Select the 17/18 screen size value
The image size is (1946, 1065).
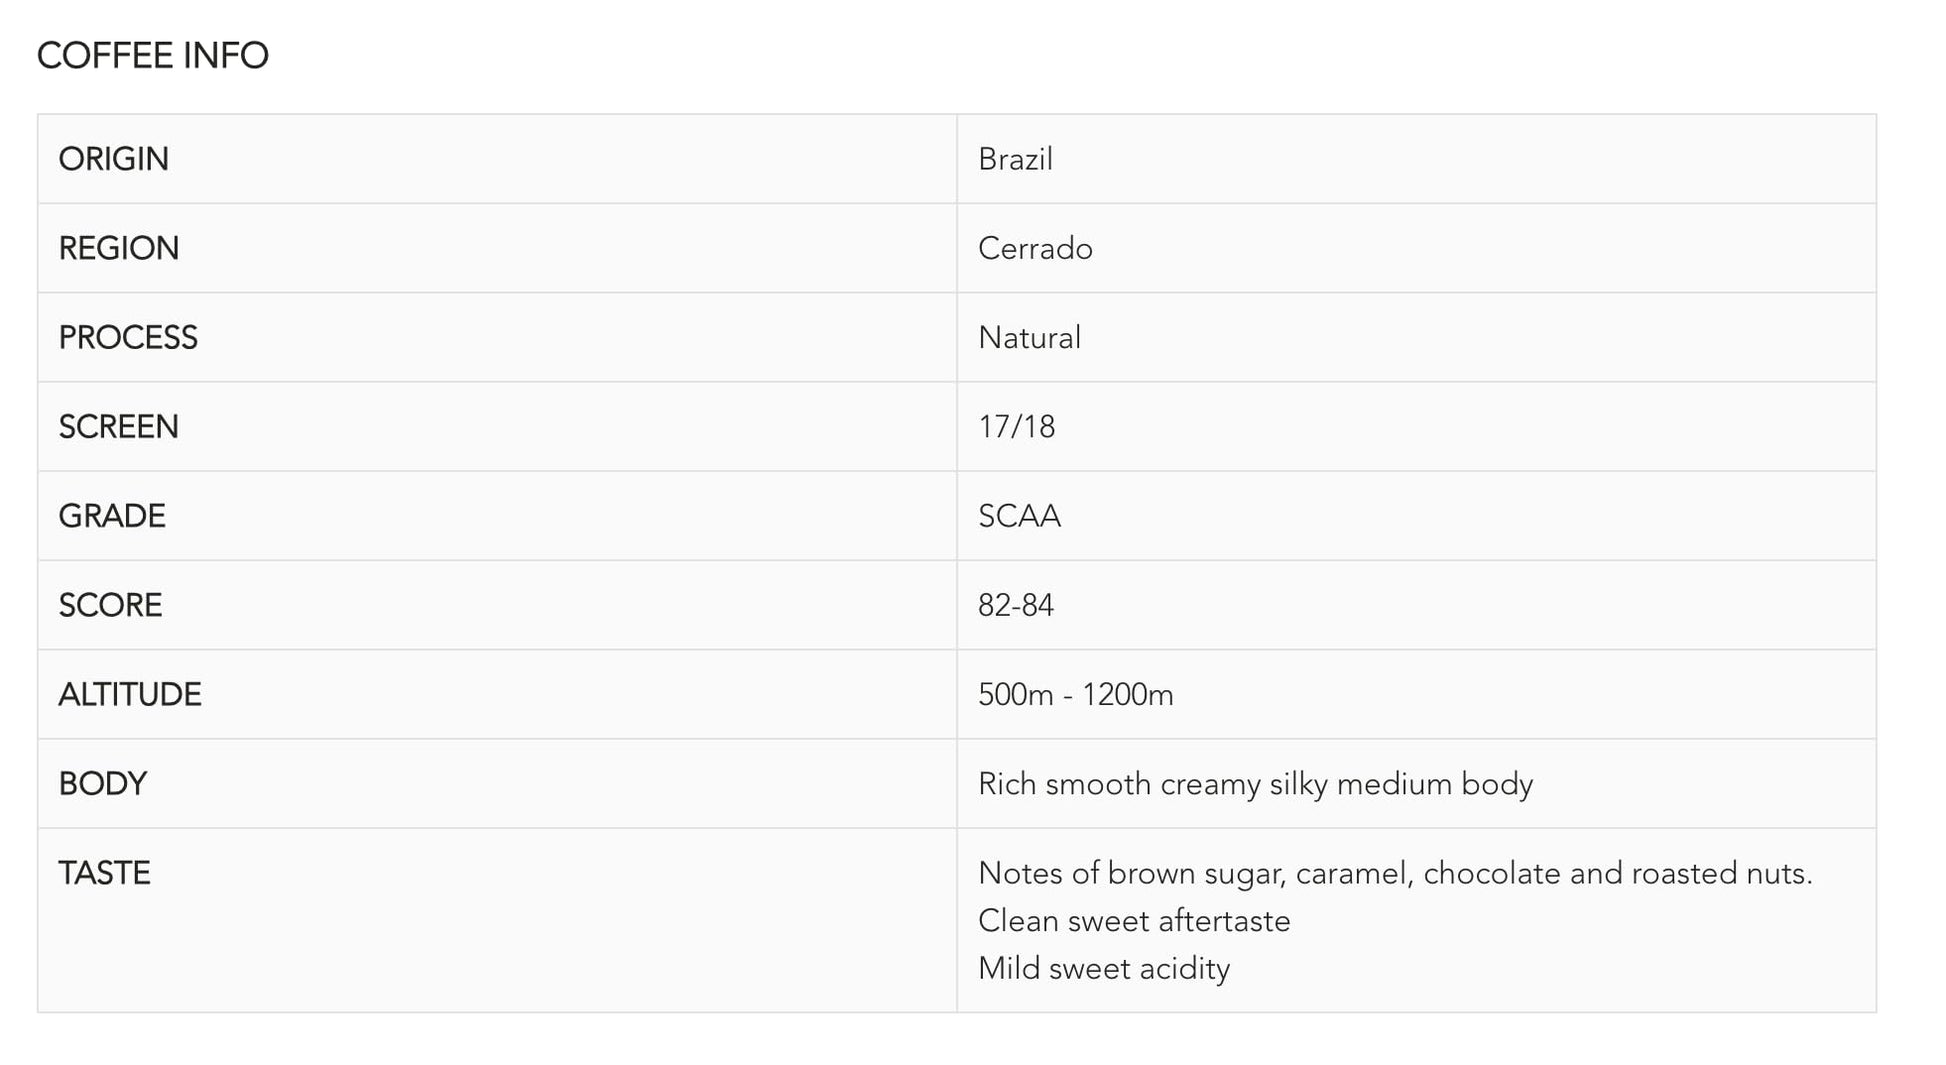(x=1016, y=427)
